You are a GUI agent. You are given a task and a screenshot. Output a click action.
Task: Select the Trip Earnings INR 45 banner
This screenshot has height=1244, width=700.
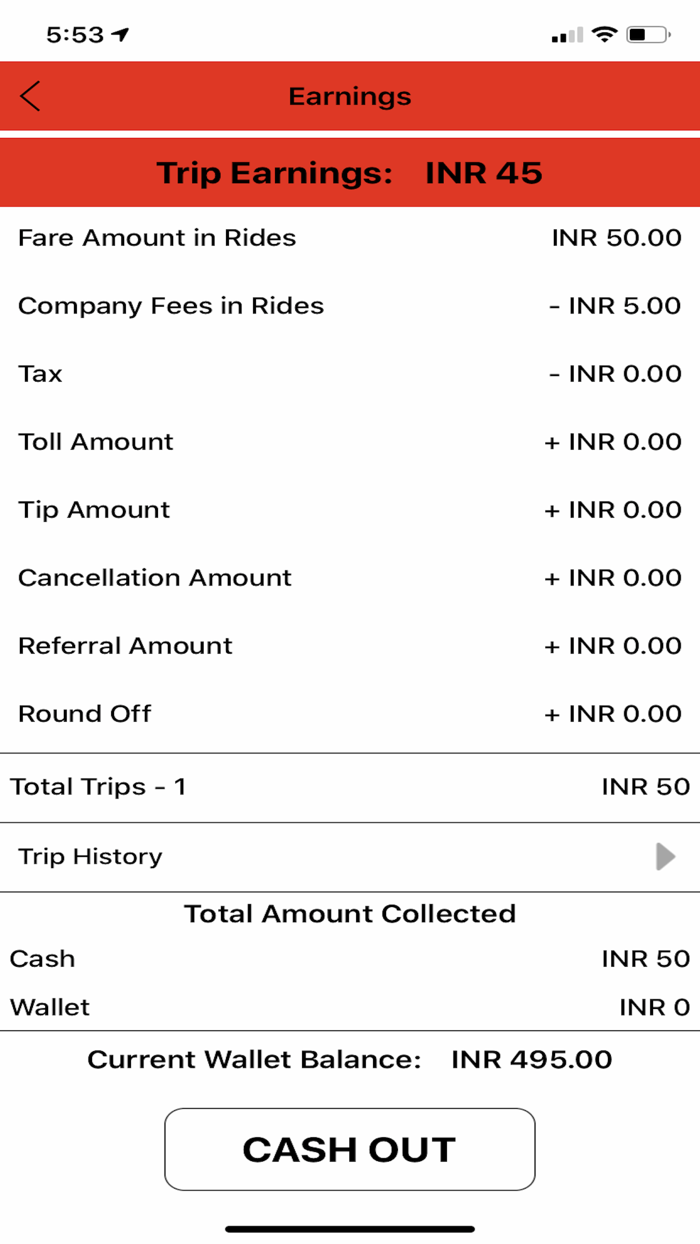(350, 172)
